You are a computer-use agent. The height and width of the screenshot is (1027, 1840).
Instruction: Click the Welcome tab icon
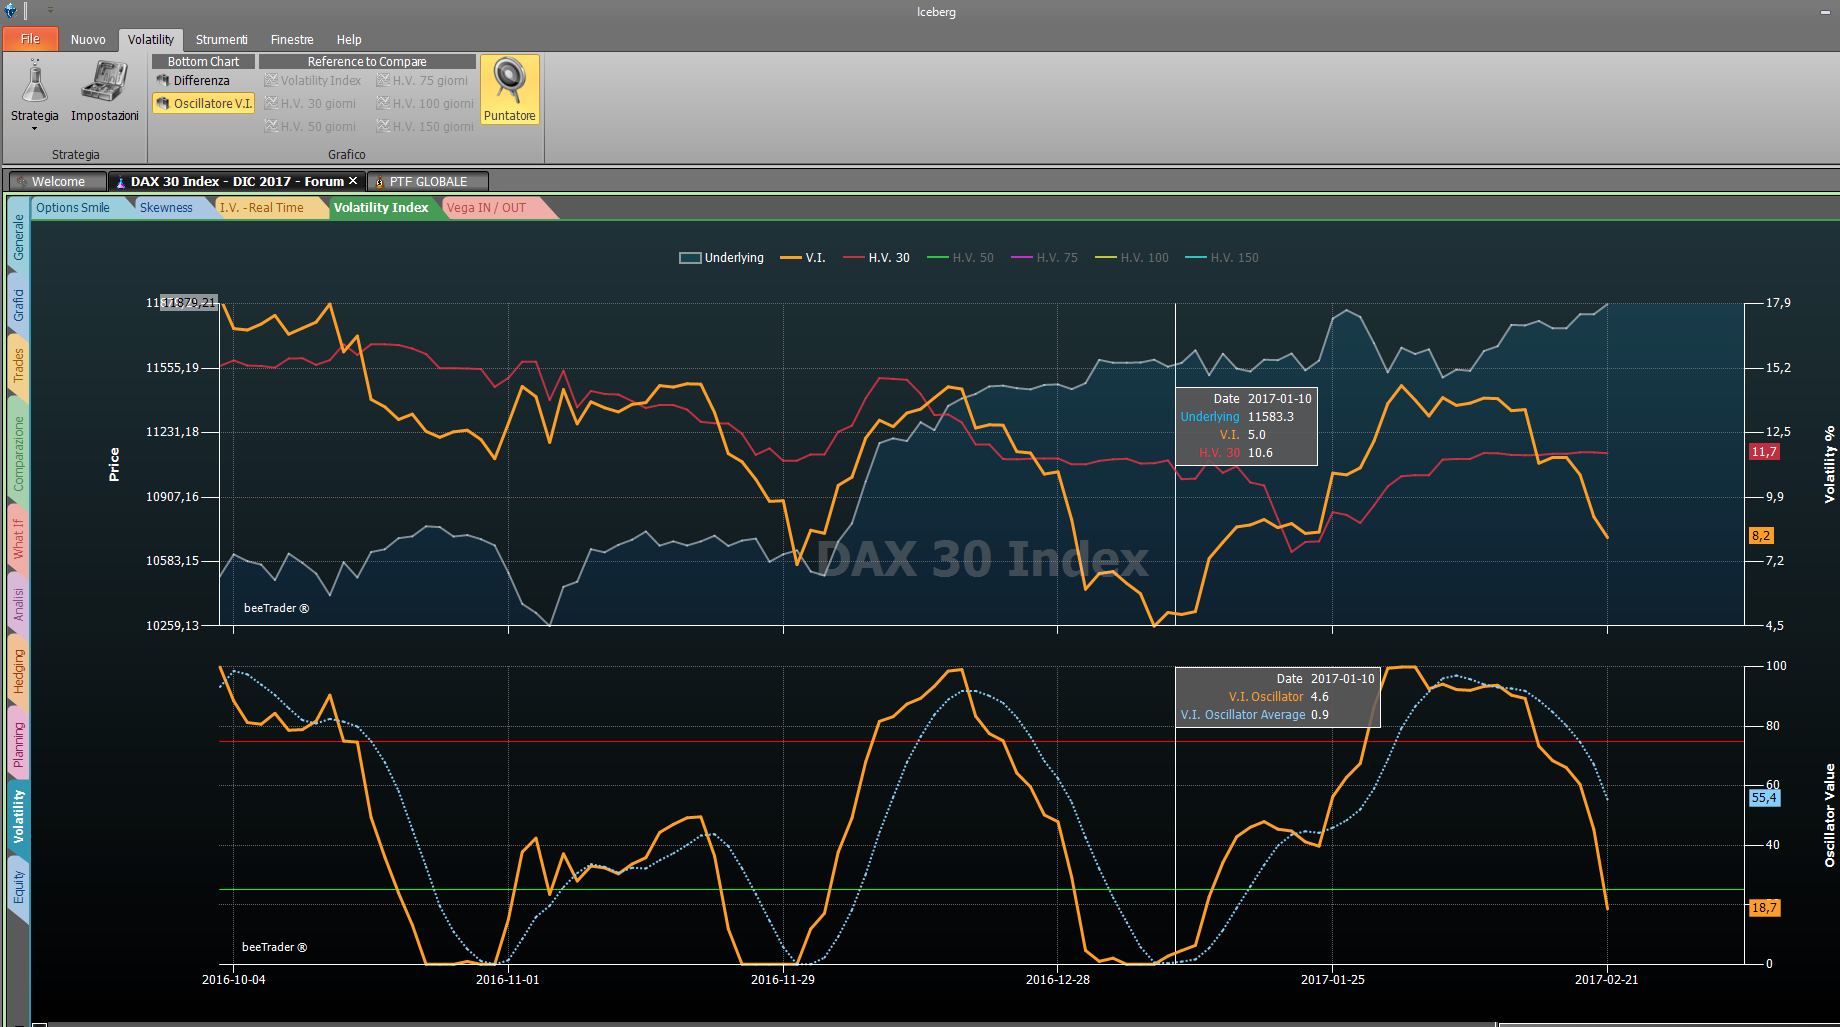coord(21,182)
